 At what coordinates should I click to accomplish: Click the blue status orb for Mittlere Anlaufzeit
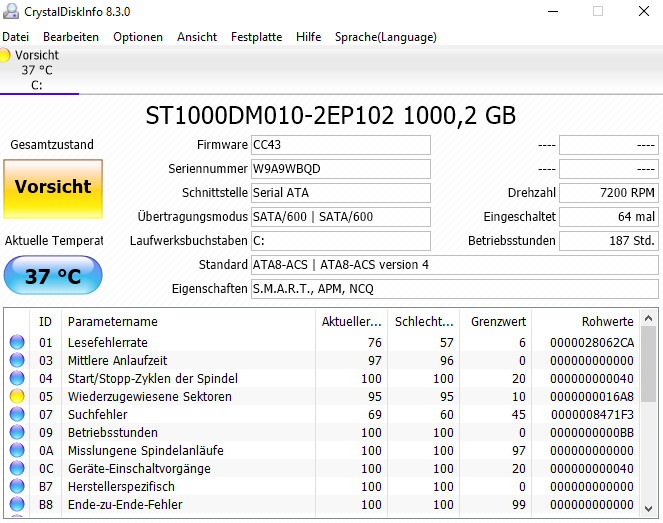pyautogui.click(x=17, y=360)
